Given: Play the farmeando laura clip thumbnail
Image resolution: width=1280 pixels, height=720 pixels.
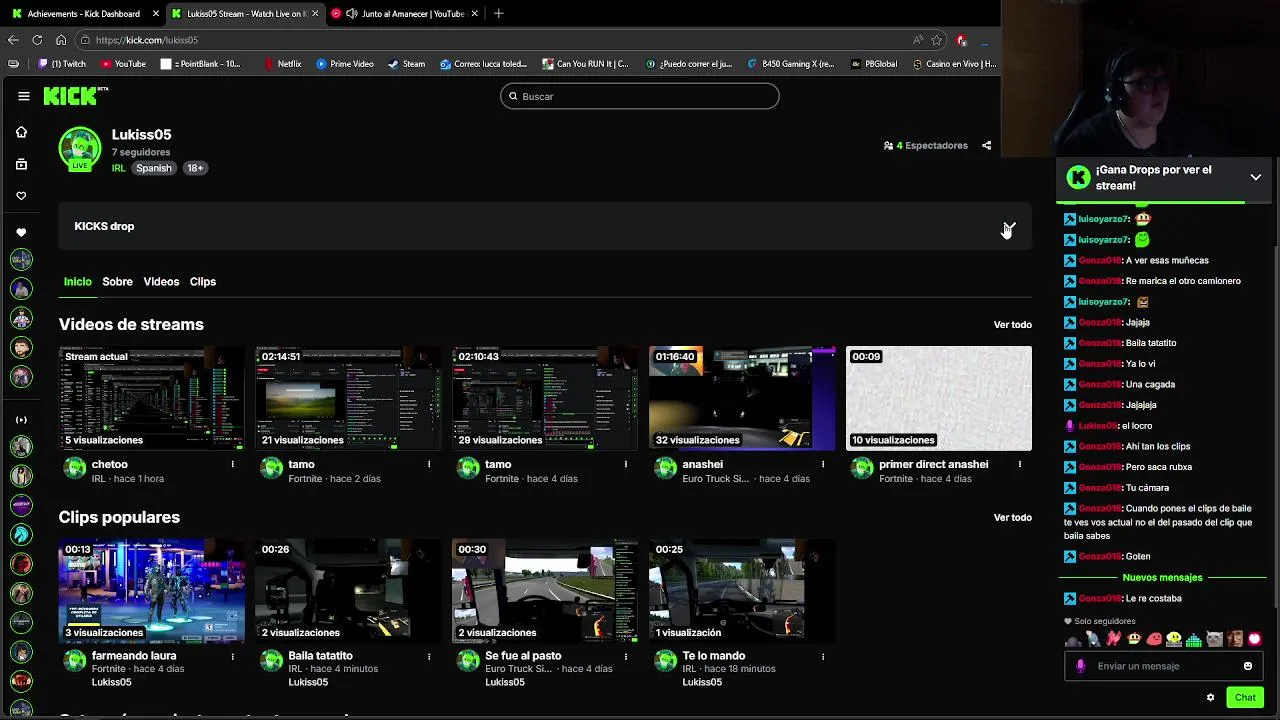Looking at the screenshot, I should click(x=152, y=591).
